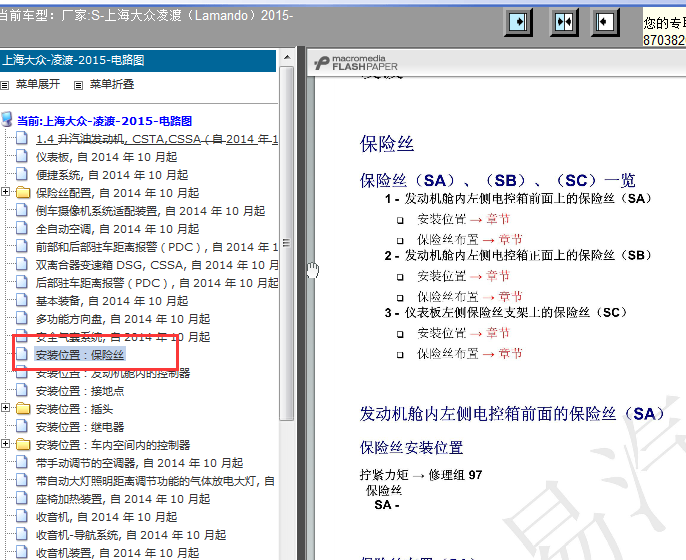Open the document icon for 安装位置：接地点
The width and height of the screenshot is (686, 560).
coord(21,390)
